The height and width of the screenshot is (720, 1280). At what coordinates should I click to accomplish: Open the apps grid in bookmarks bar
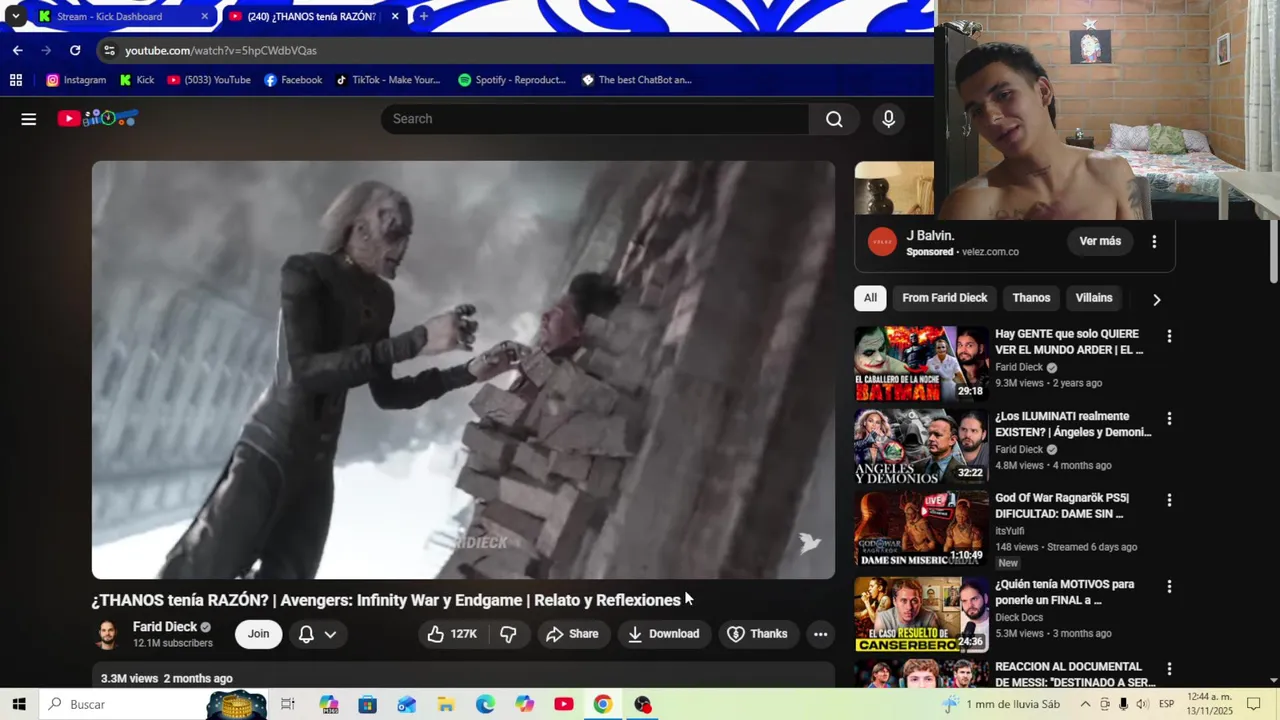16,80
